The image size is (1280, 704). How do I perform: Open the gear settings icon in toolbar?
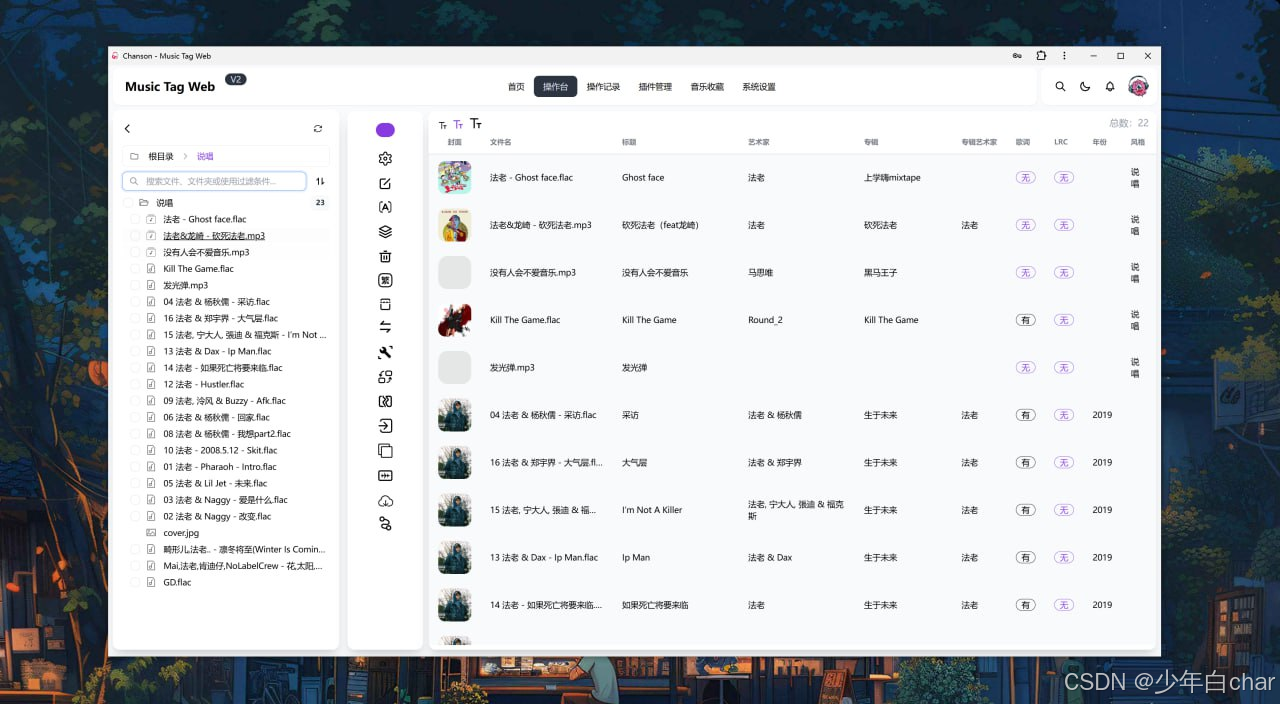coord(385,159)
